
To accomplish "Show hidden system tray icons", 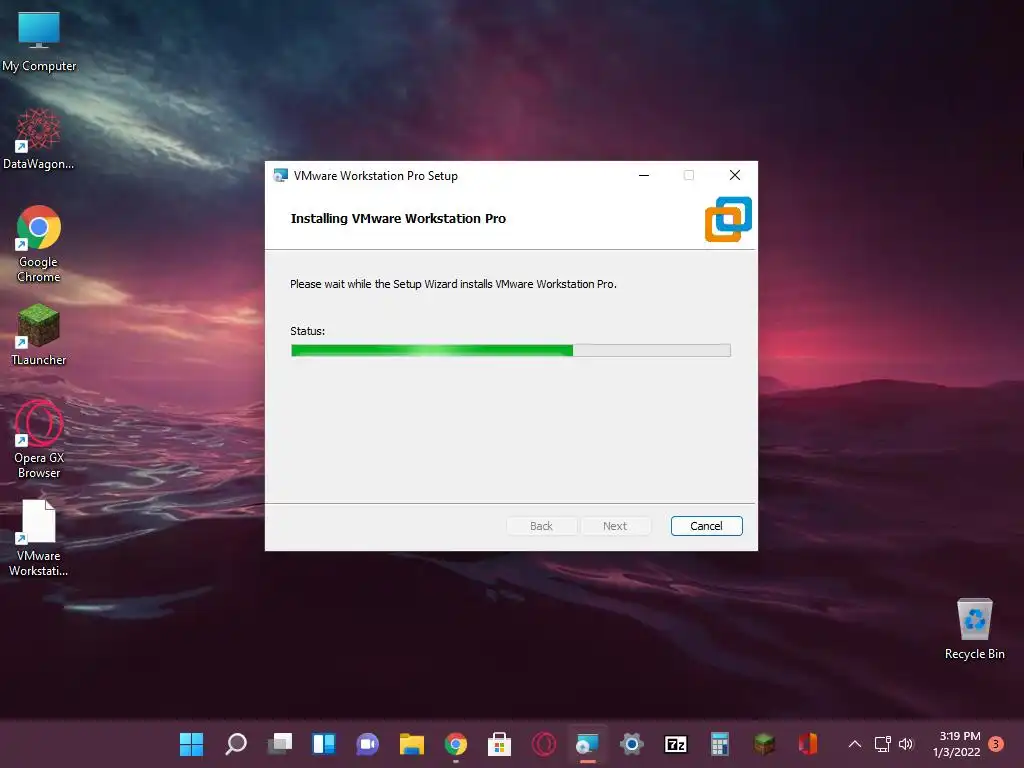I will tap(855, 744).
